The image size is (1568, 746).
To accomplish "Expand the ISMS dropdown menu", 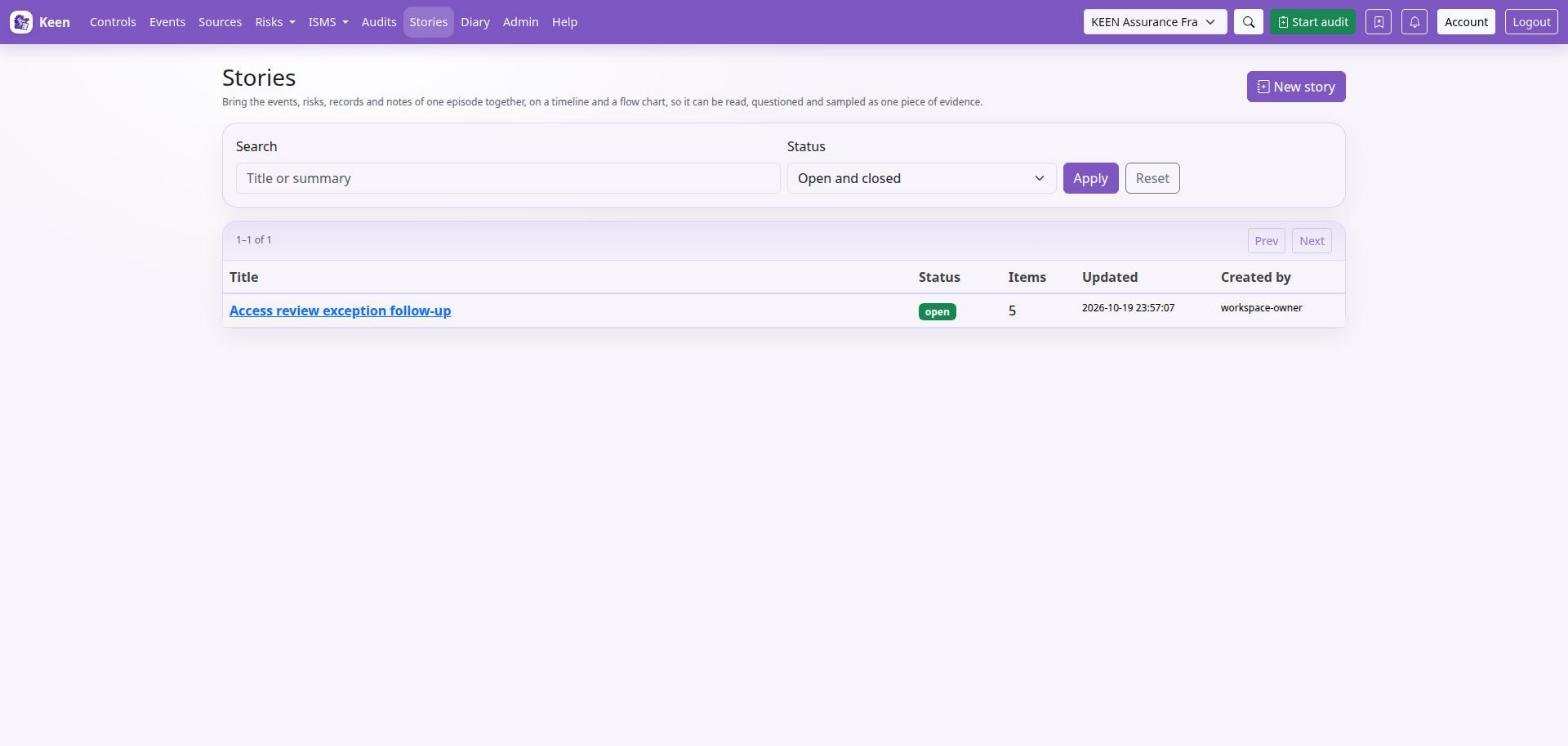I will pos(328,22).
